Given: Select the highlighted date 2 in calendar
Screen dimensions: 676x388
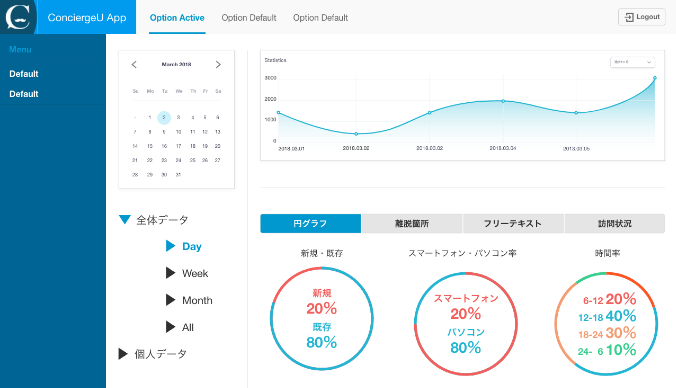Looking at the screenshot, I should coord(164,117).
